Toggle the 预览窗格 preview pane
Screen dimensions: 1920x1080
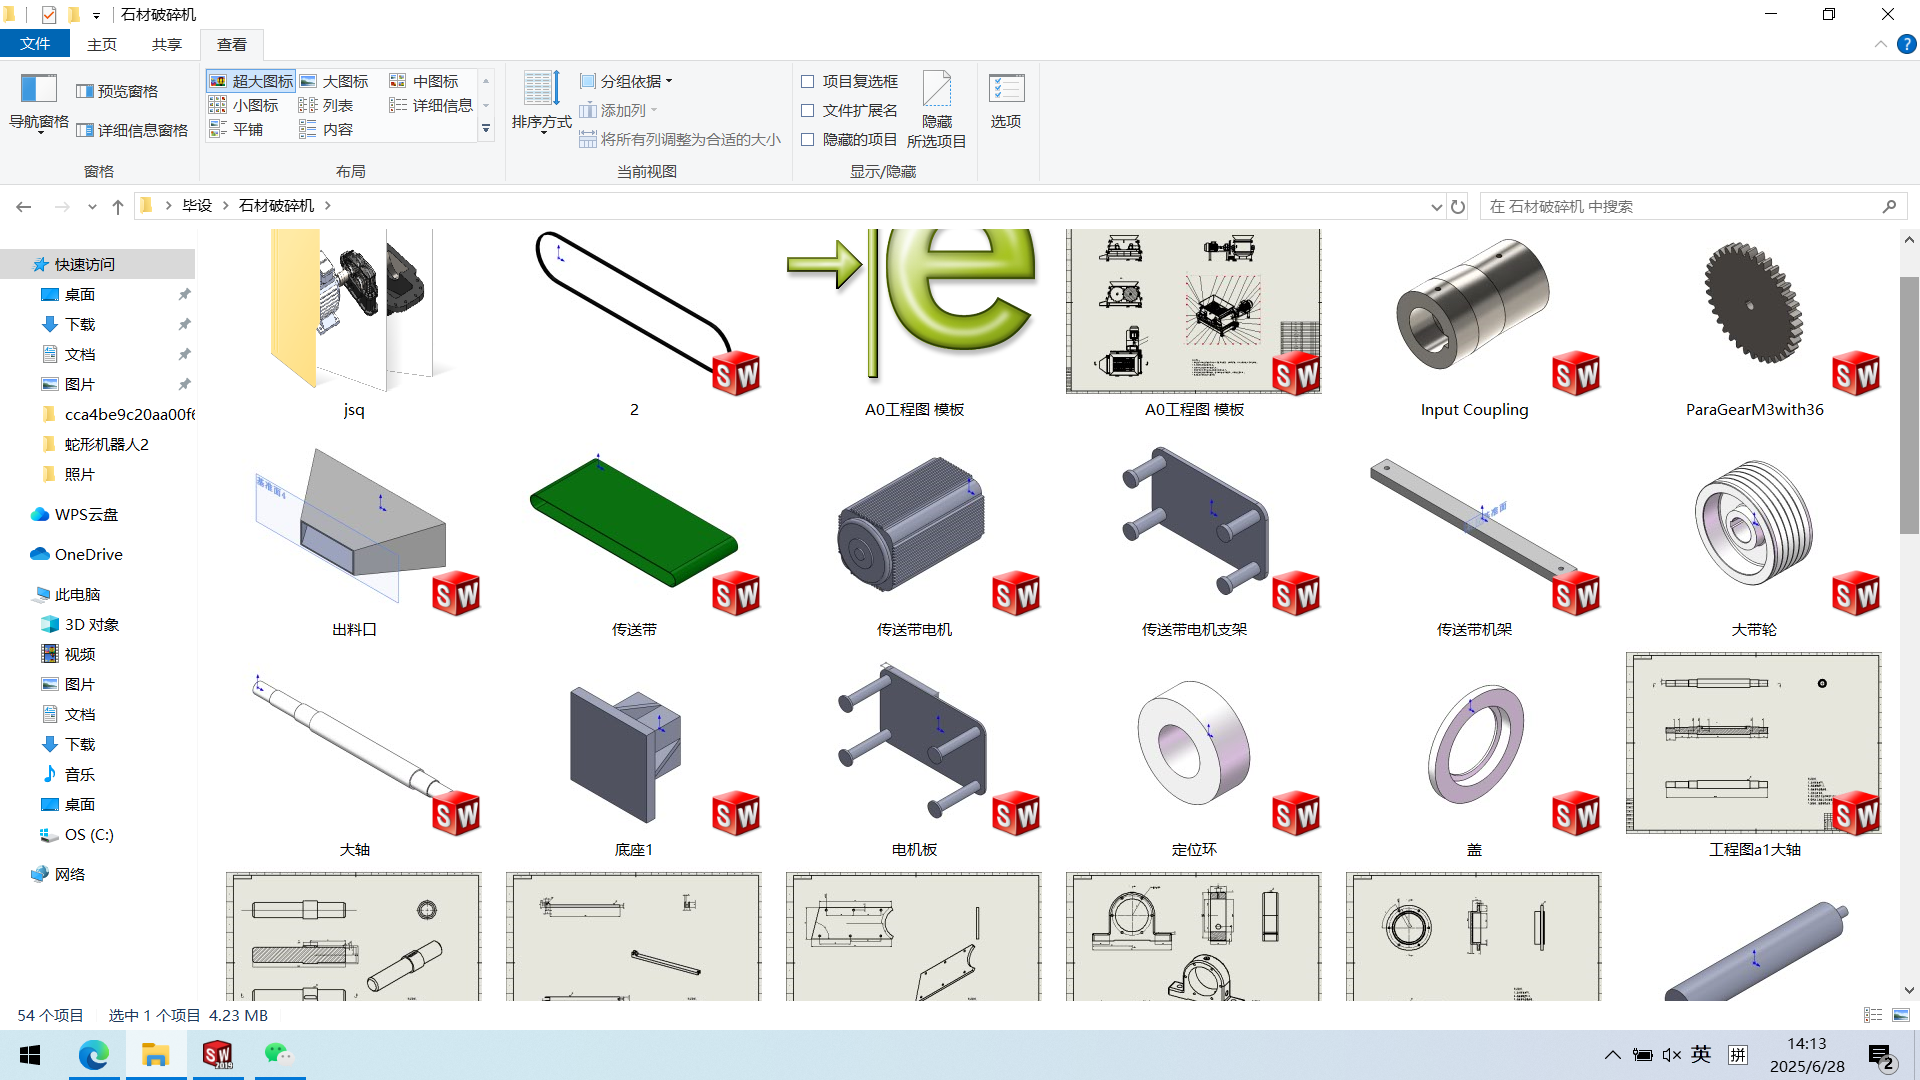117,91
